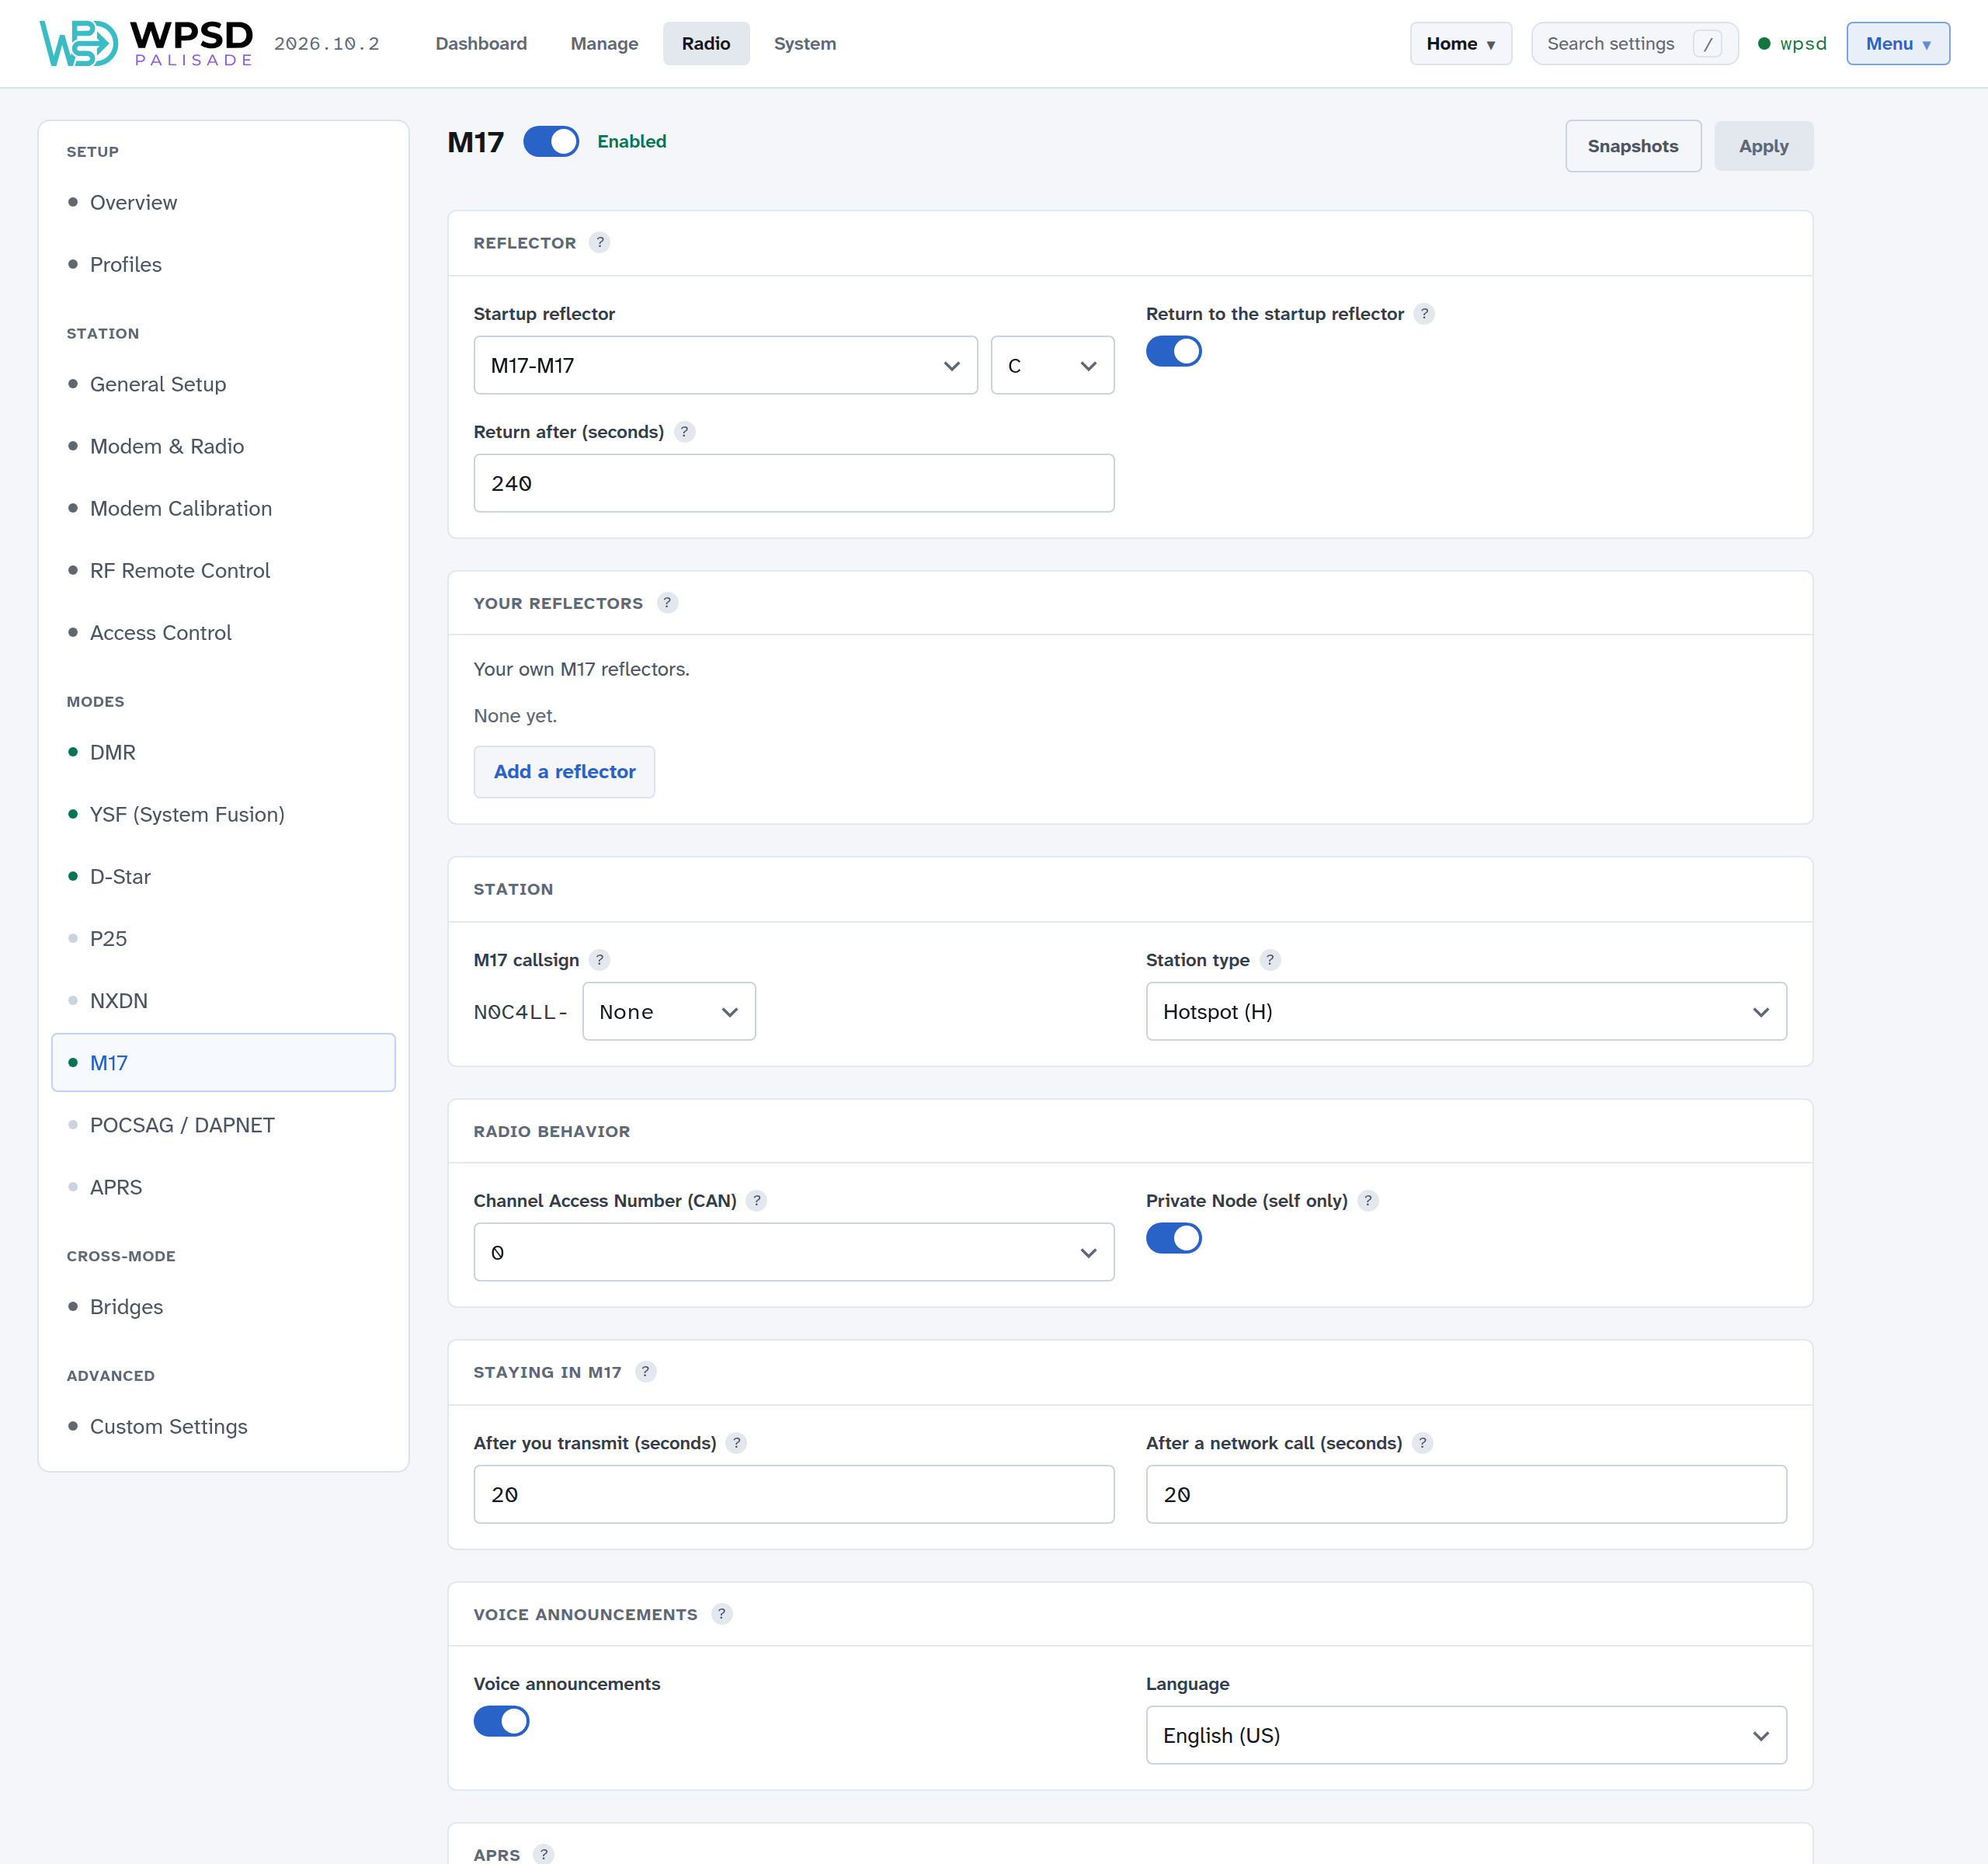Toggle the Voice announcements switch
The image size is (1988, 1864).
pos(501,1722)
